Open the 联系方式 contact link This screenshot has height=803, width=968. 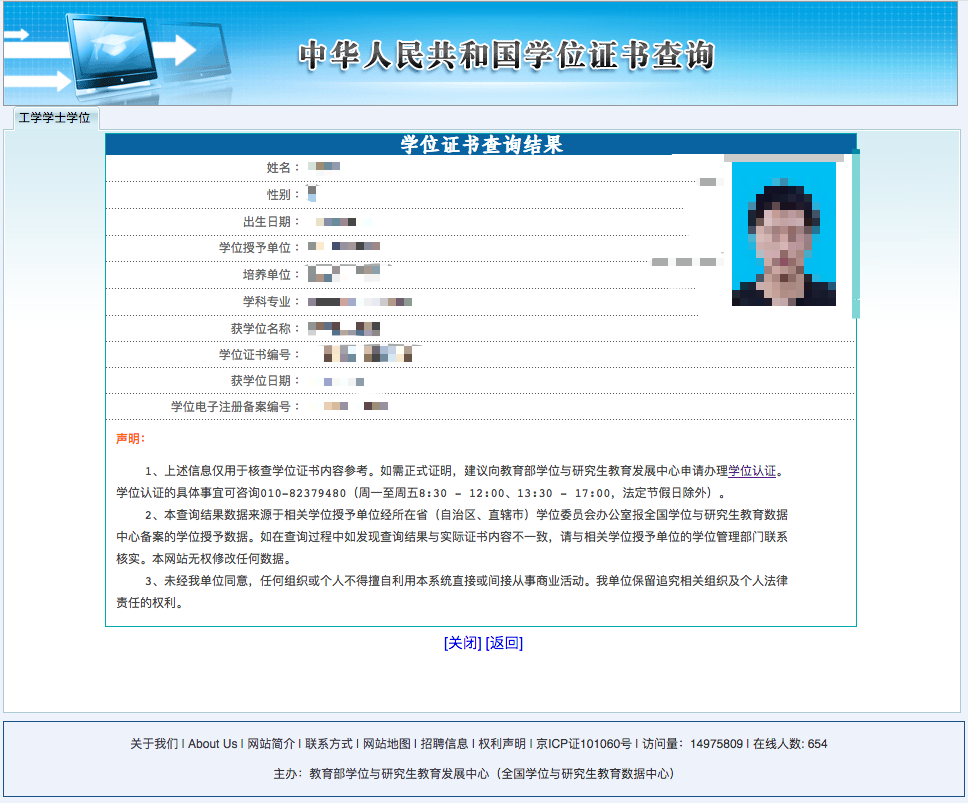pos(331,744)
